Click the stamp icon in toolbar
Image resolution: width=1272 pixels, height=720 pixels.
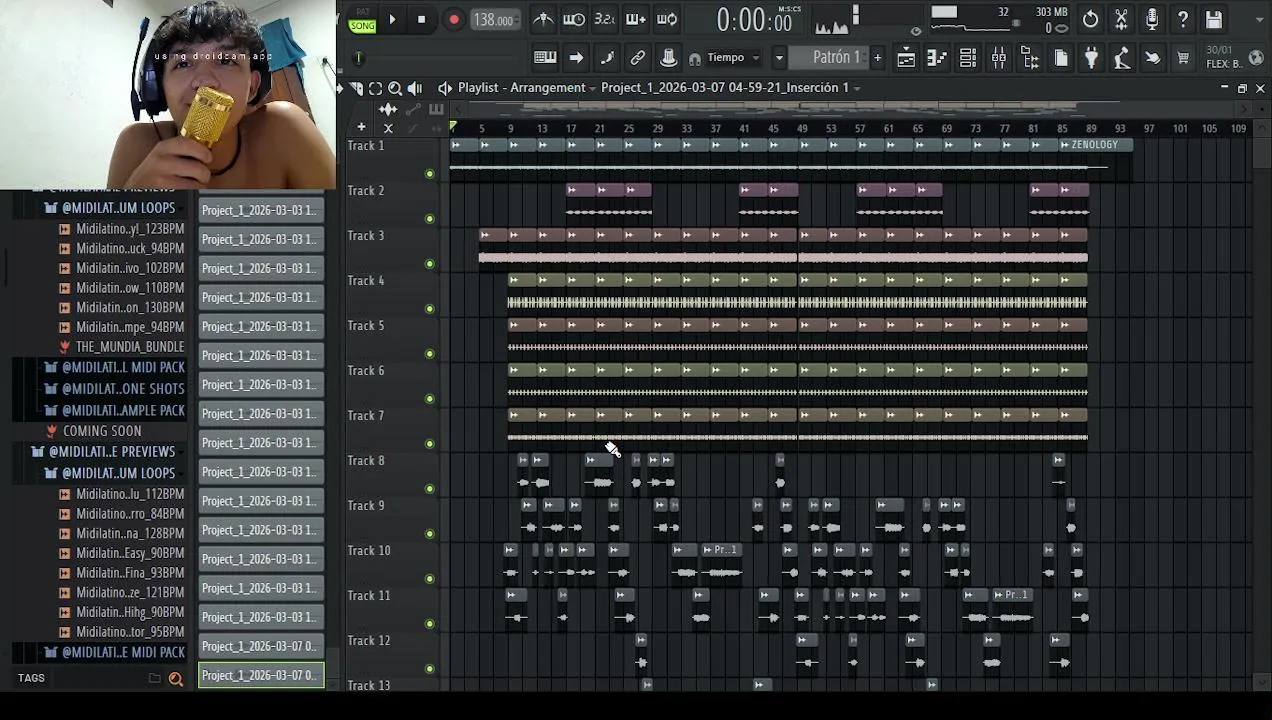click(668, 58)
